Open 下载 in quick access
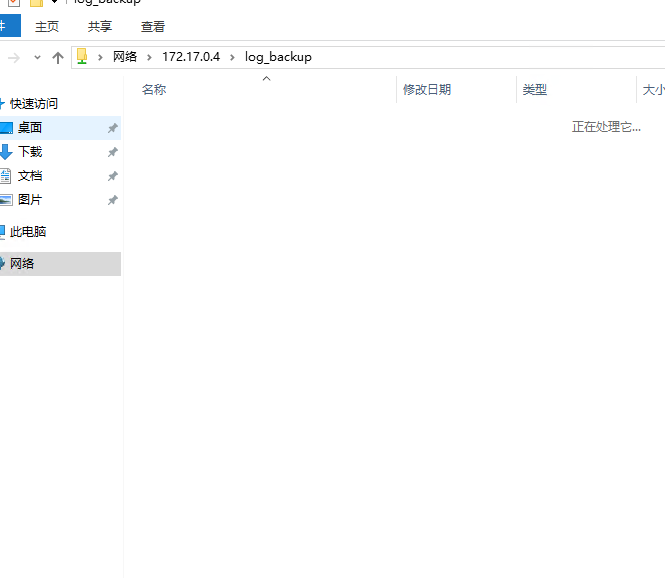The width and height of the screenshot is (665, 578). pos(30,152)
